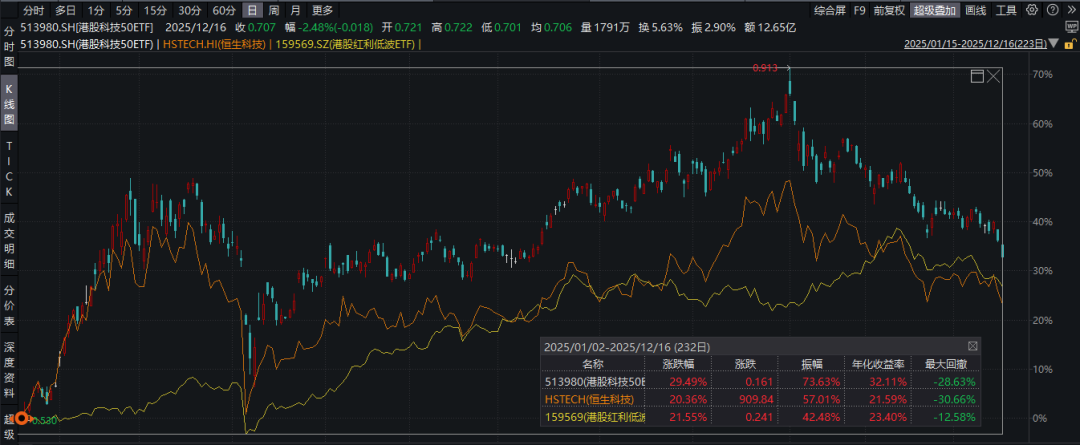Screen dimensions: 1080x445
Task: Open the 前复权 adjustment option
Action: [x=889, y=10]
